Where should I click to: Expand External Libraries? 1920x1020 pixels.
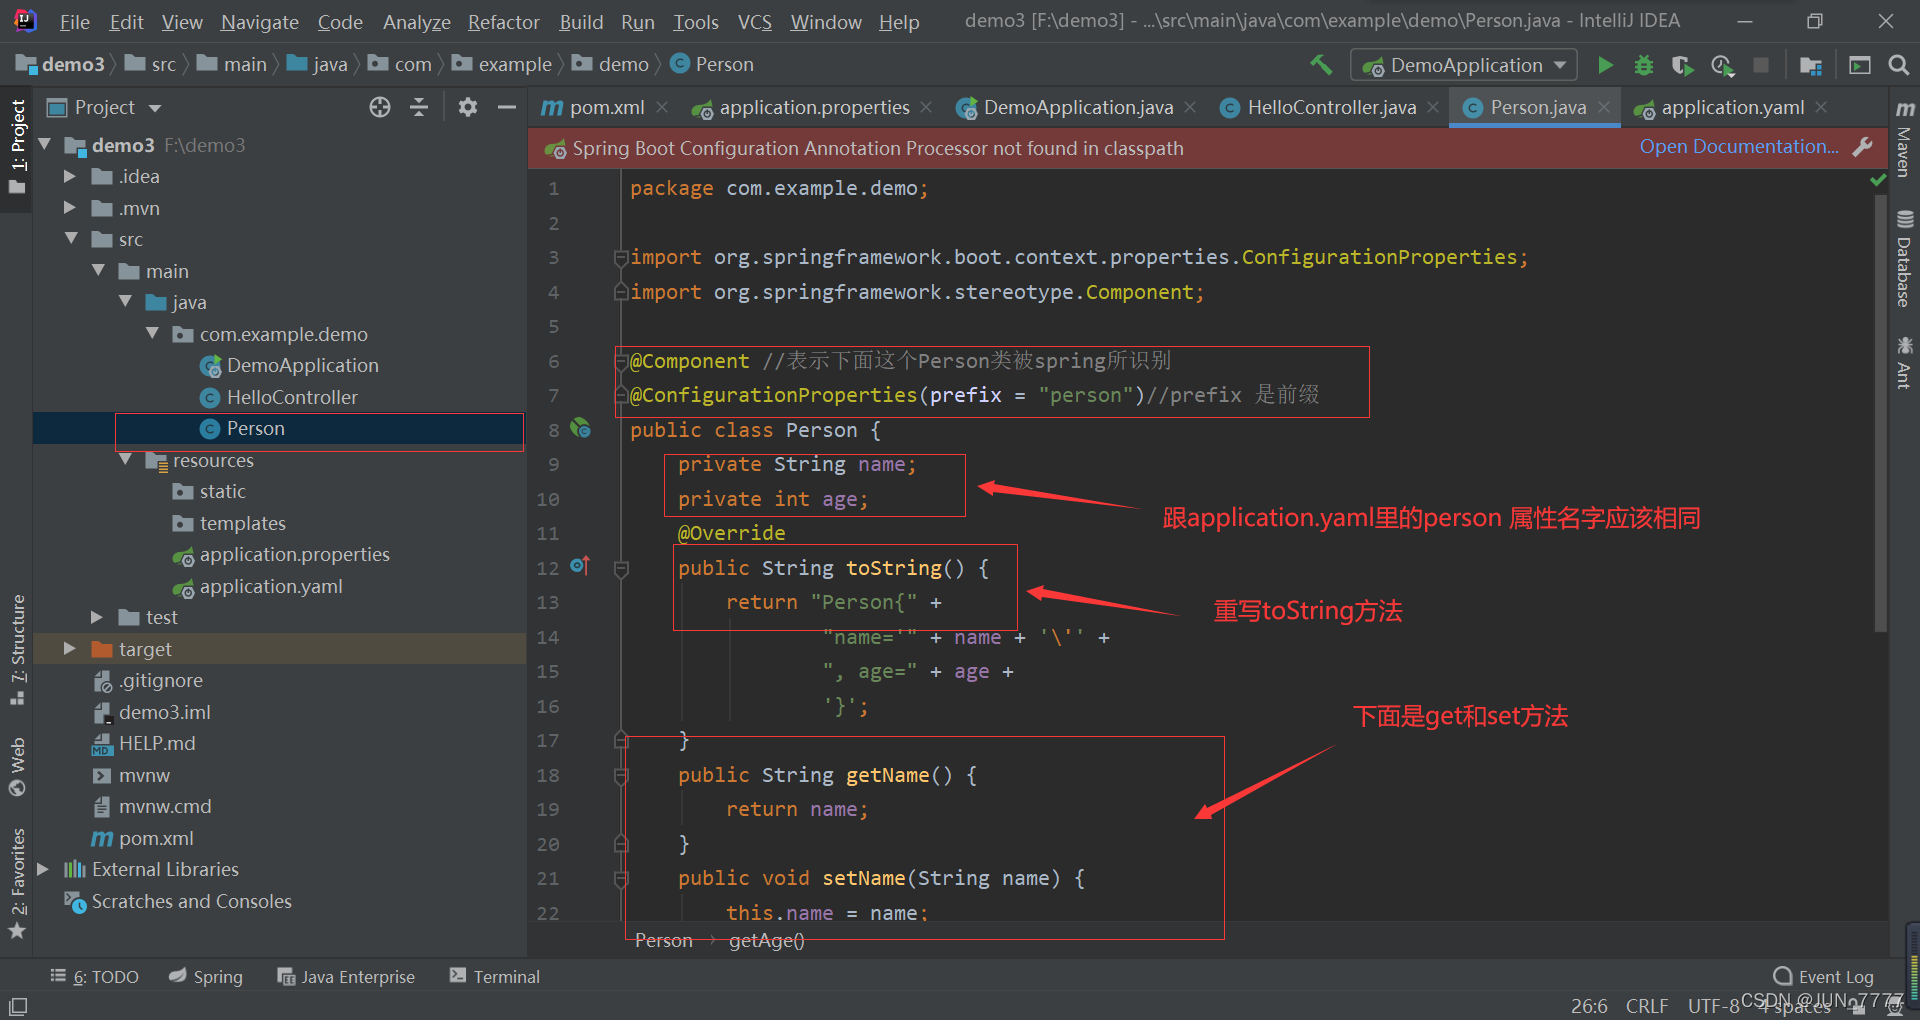pyautogui.click(x=43, y=869)
